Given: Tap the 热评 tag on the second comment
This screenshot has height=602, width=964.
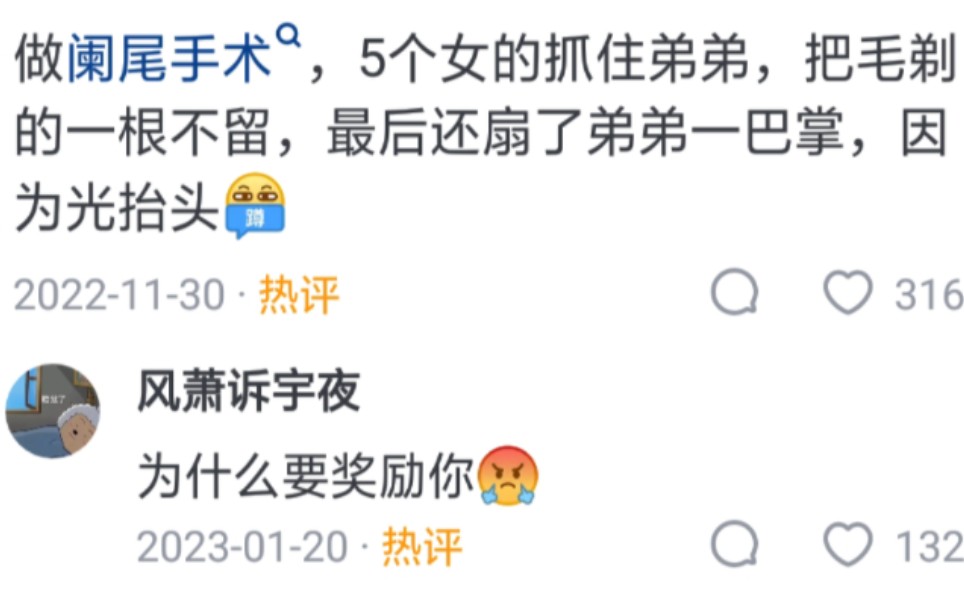Looking at the screenshot, I should tap(422, 547).
